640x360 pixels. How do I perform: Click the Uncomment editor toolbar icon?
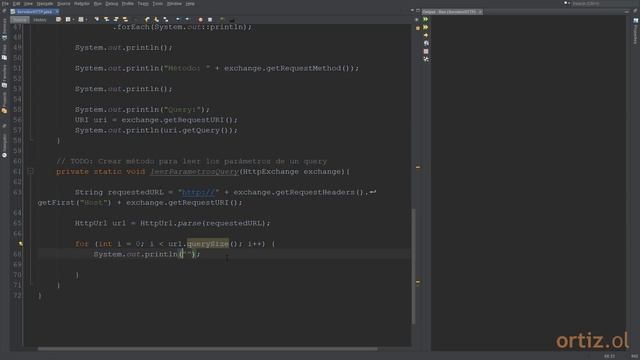(x=232, y=19)
